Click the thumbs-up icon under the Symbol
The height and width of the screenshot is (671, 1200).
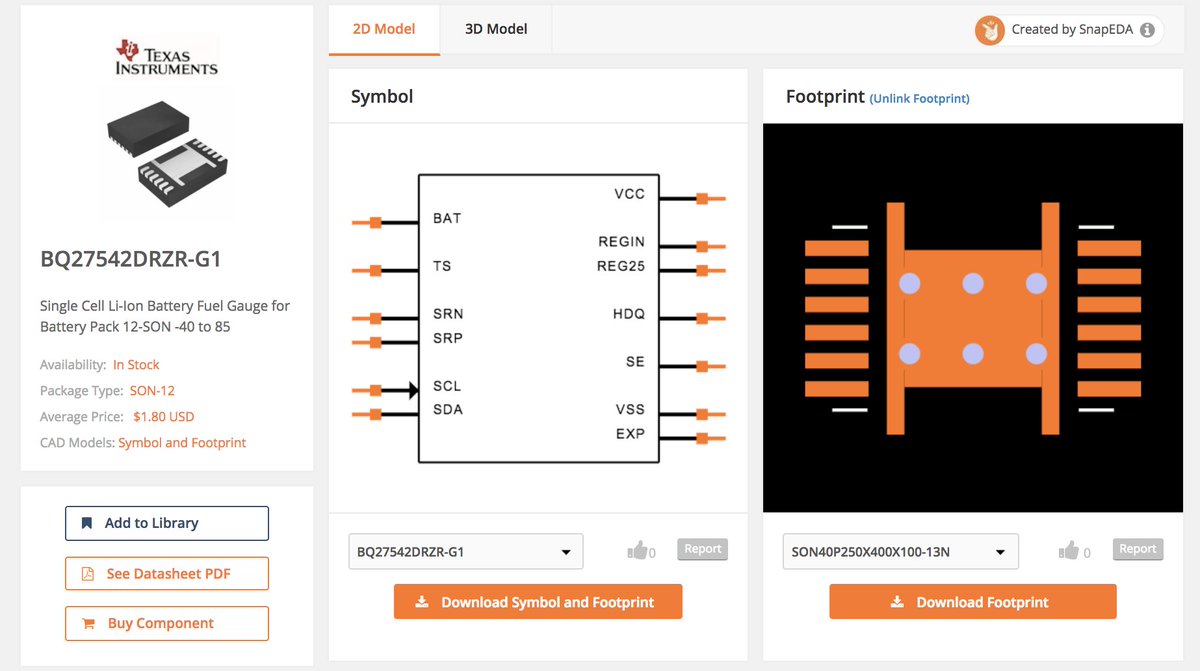click(637, 550)
